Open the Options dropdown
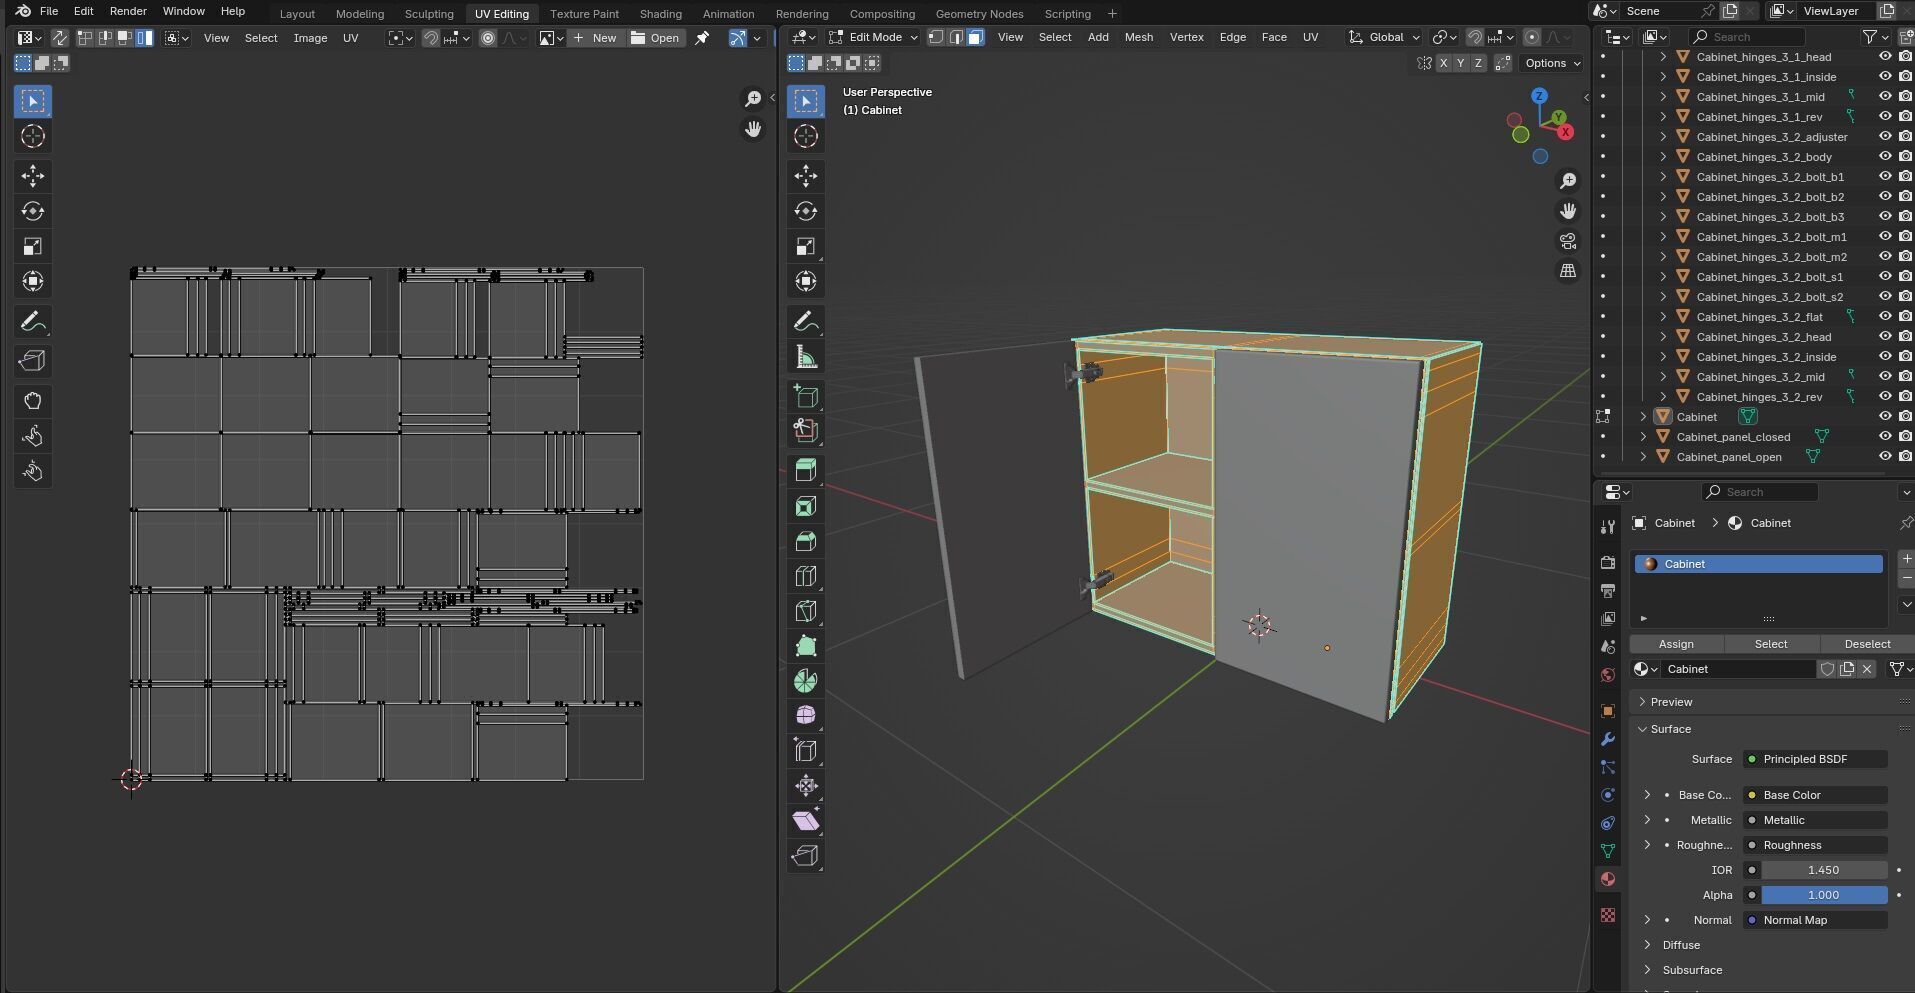The width and height of the screenshot is (1915, 993). pos(1552,63)
